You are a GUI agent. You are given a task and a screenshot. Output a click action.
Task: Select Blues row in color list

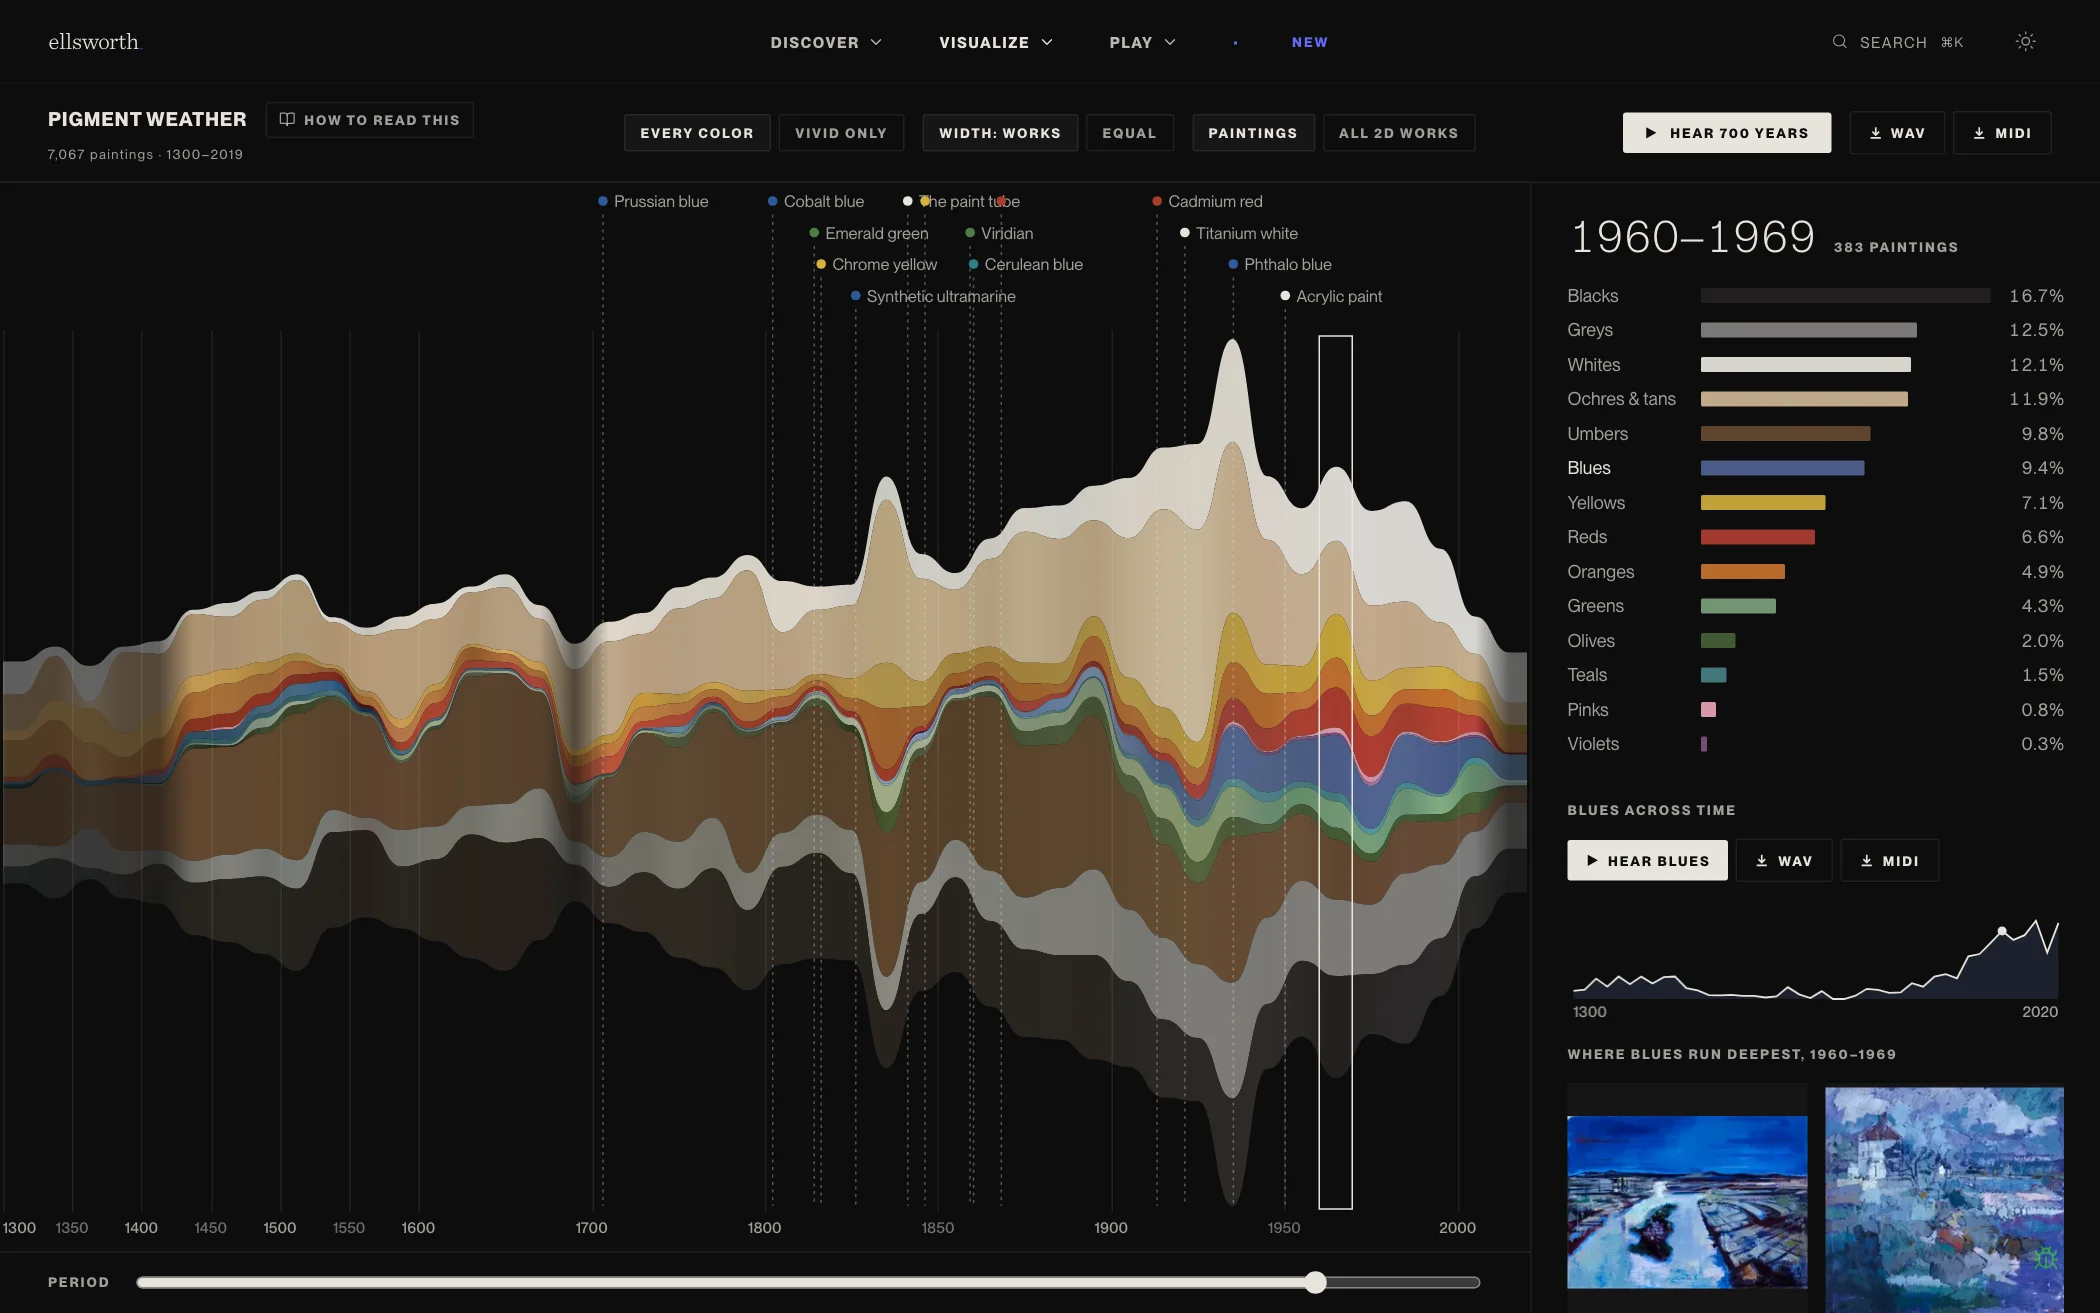click(x=1815, y=468)
